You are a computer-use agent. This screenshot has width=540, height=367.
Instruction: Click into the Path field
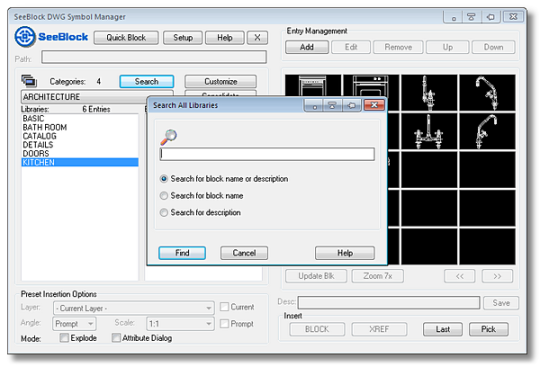154,57
